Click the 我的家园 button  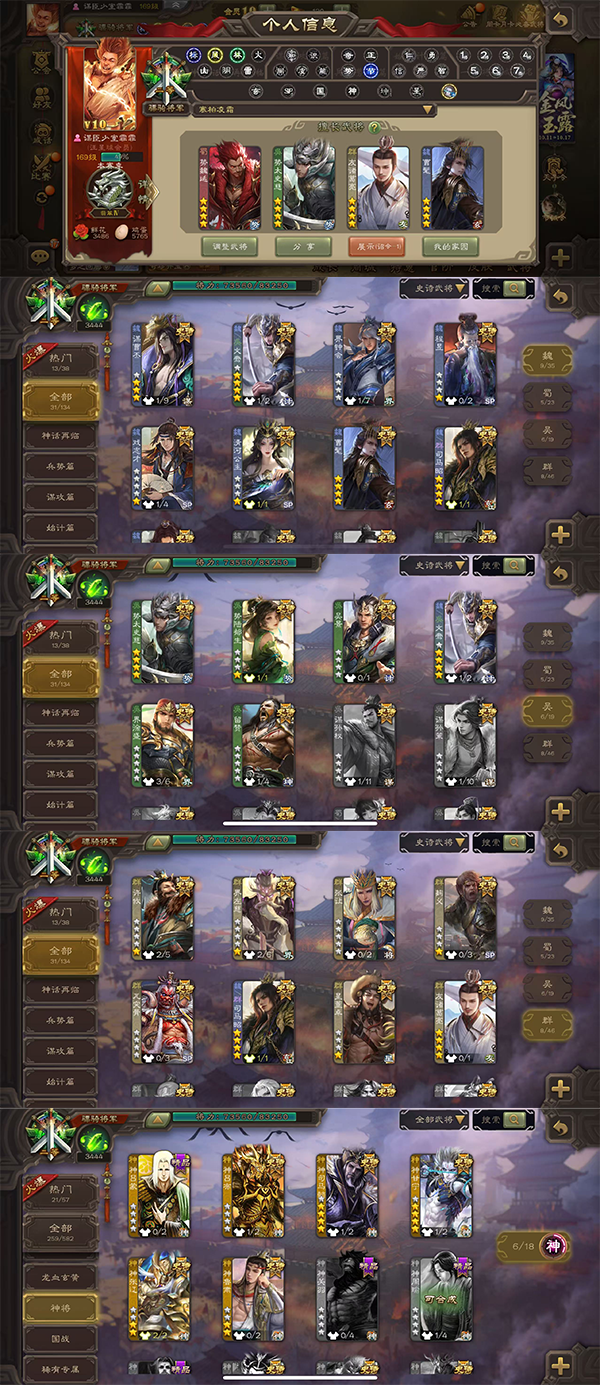pyautogui.click(x=450, y=246)
